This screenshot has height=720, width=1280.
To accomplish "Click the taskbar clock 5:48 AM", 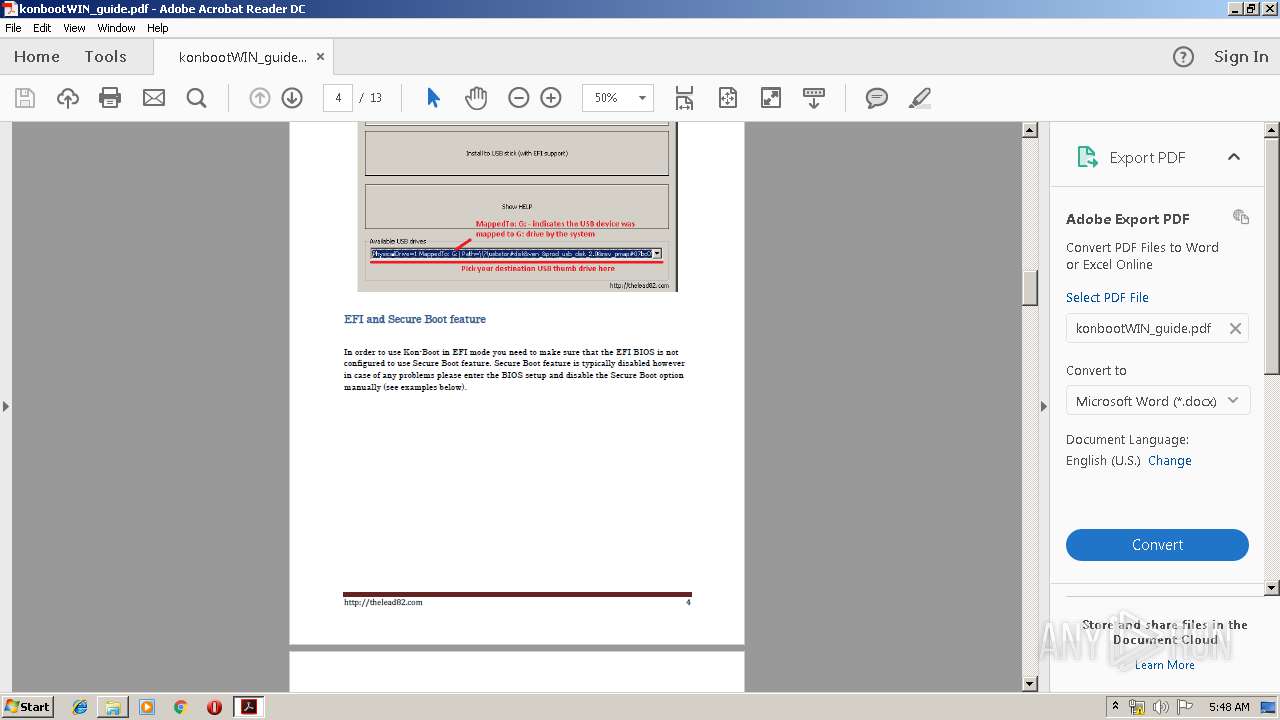I will pos(1229,707).
